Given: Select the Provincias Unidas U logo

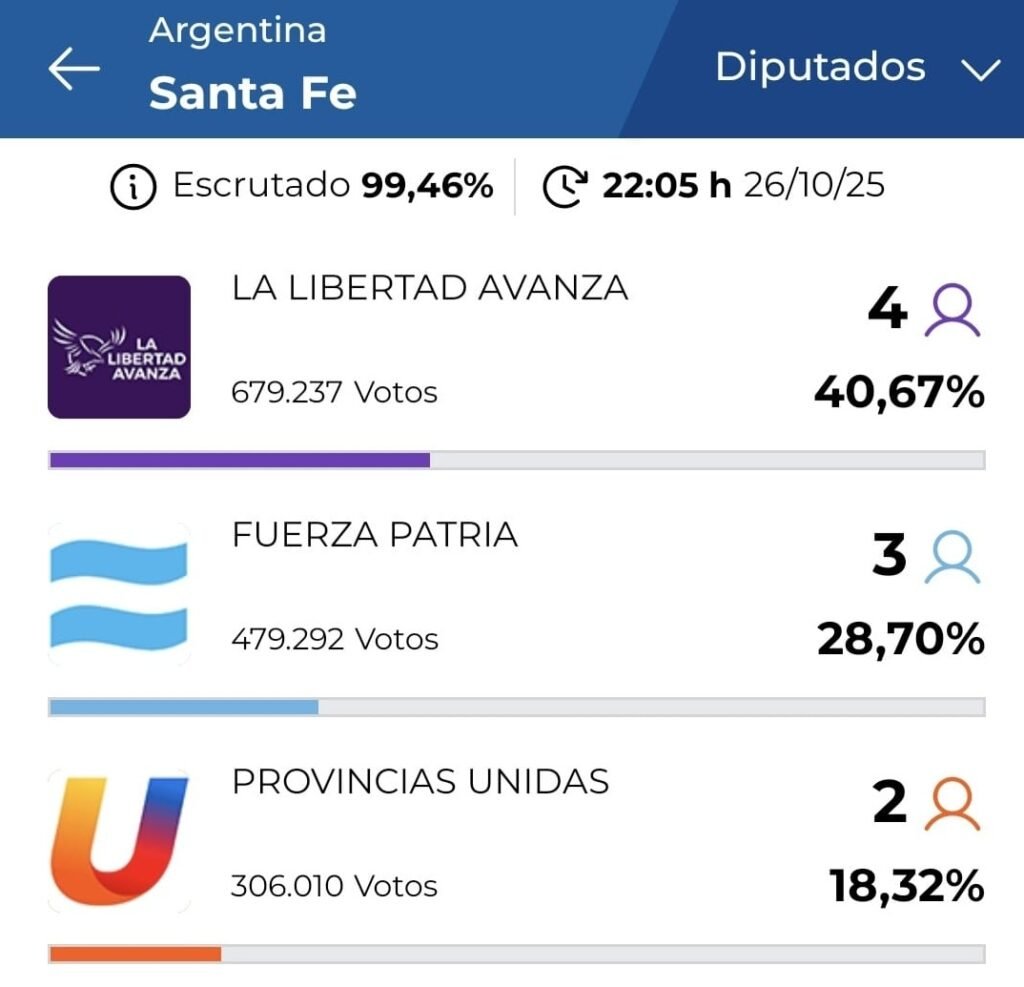Looking at the screenshot, I should (119, 841).
